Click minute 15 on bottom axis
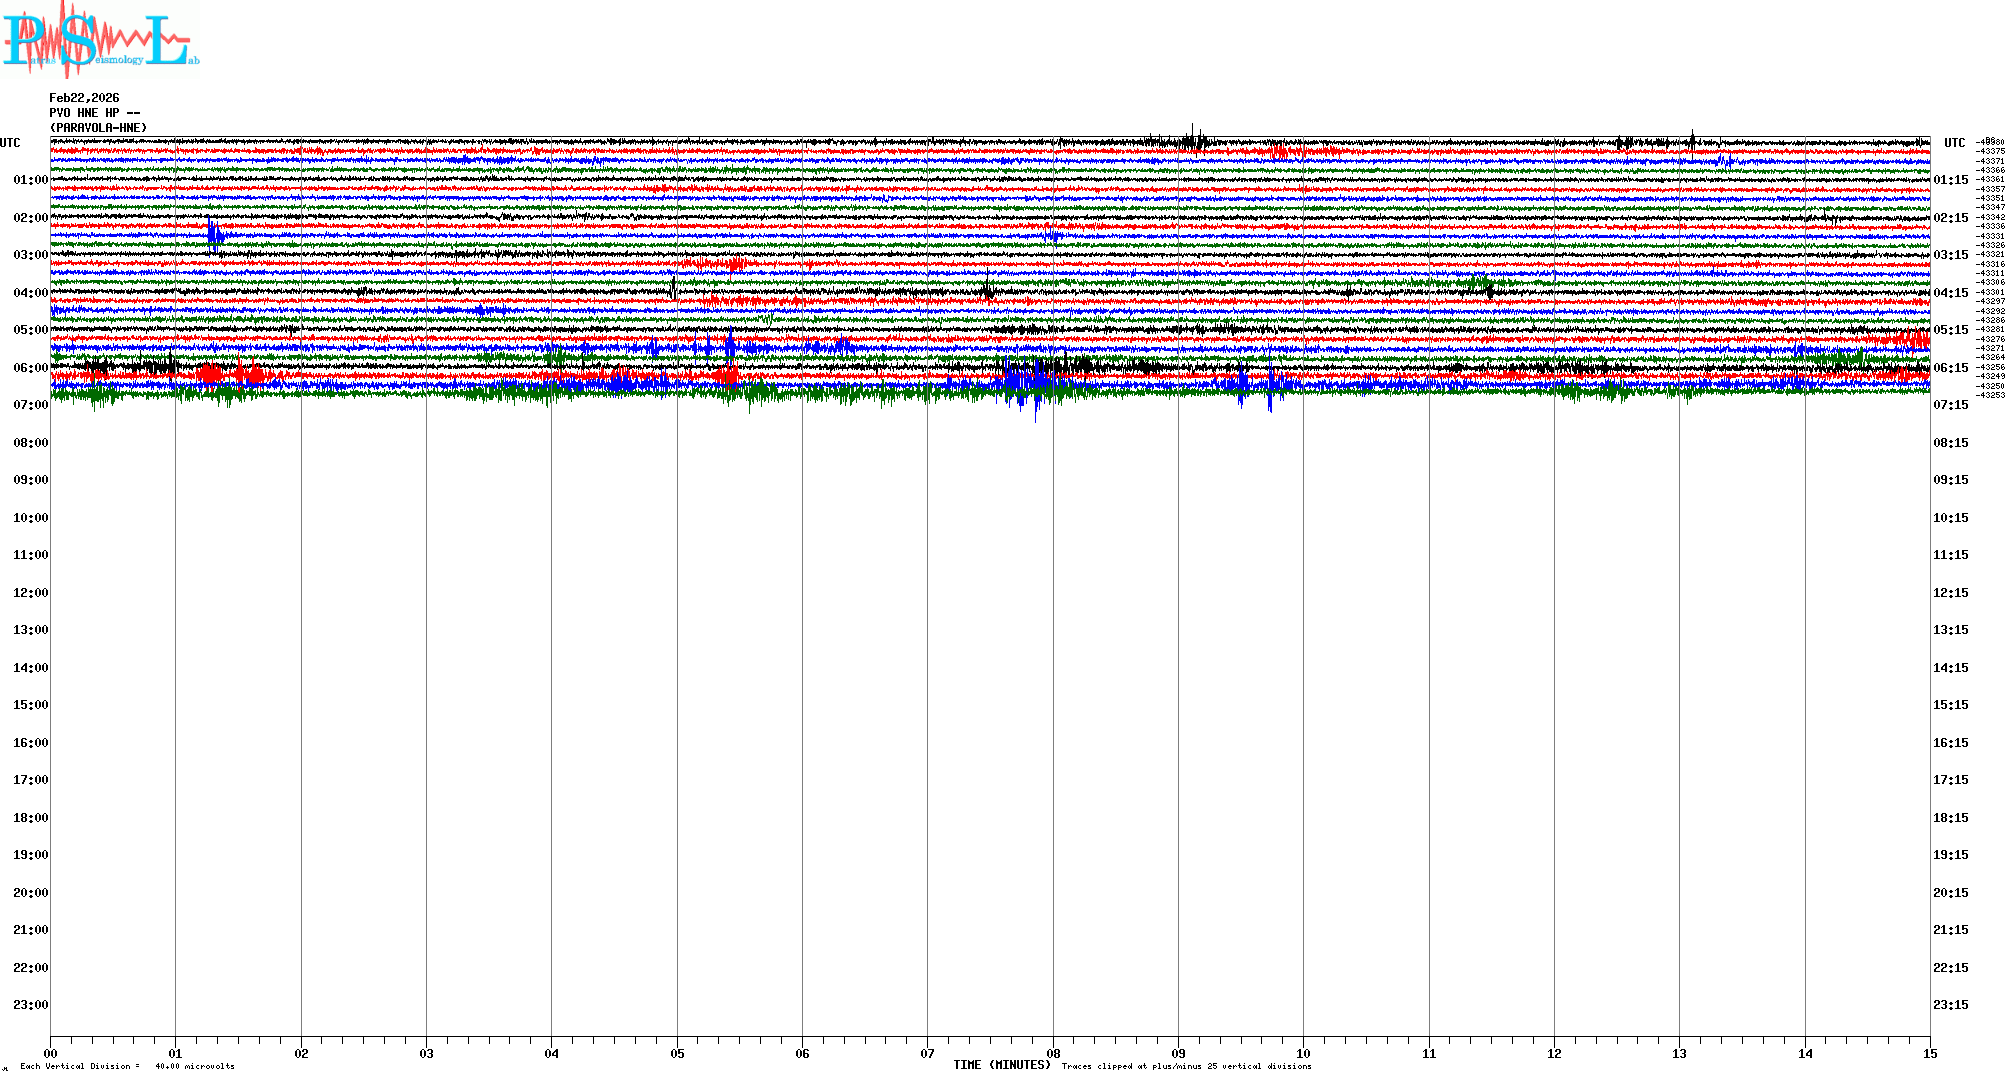This screenshot has width=2010, height=1080. coord(1930,1053)
